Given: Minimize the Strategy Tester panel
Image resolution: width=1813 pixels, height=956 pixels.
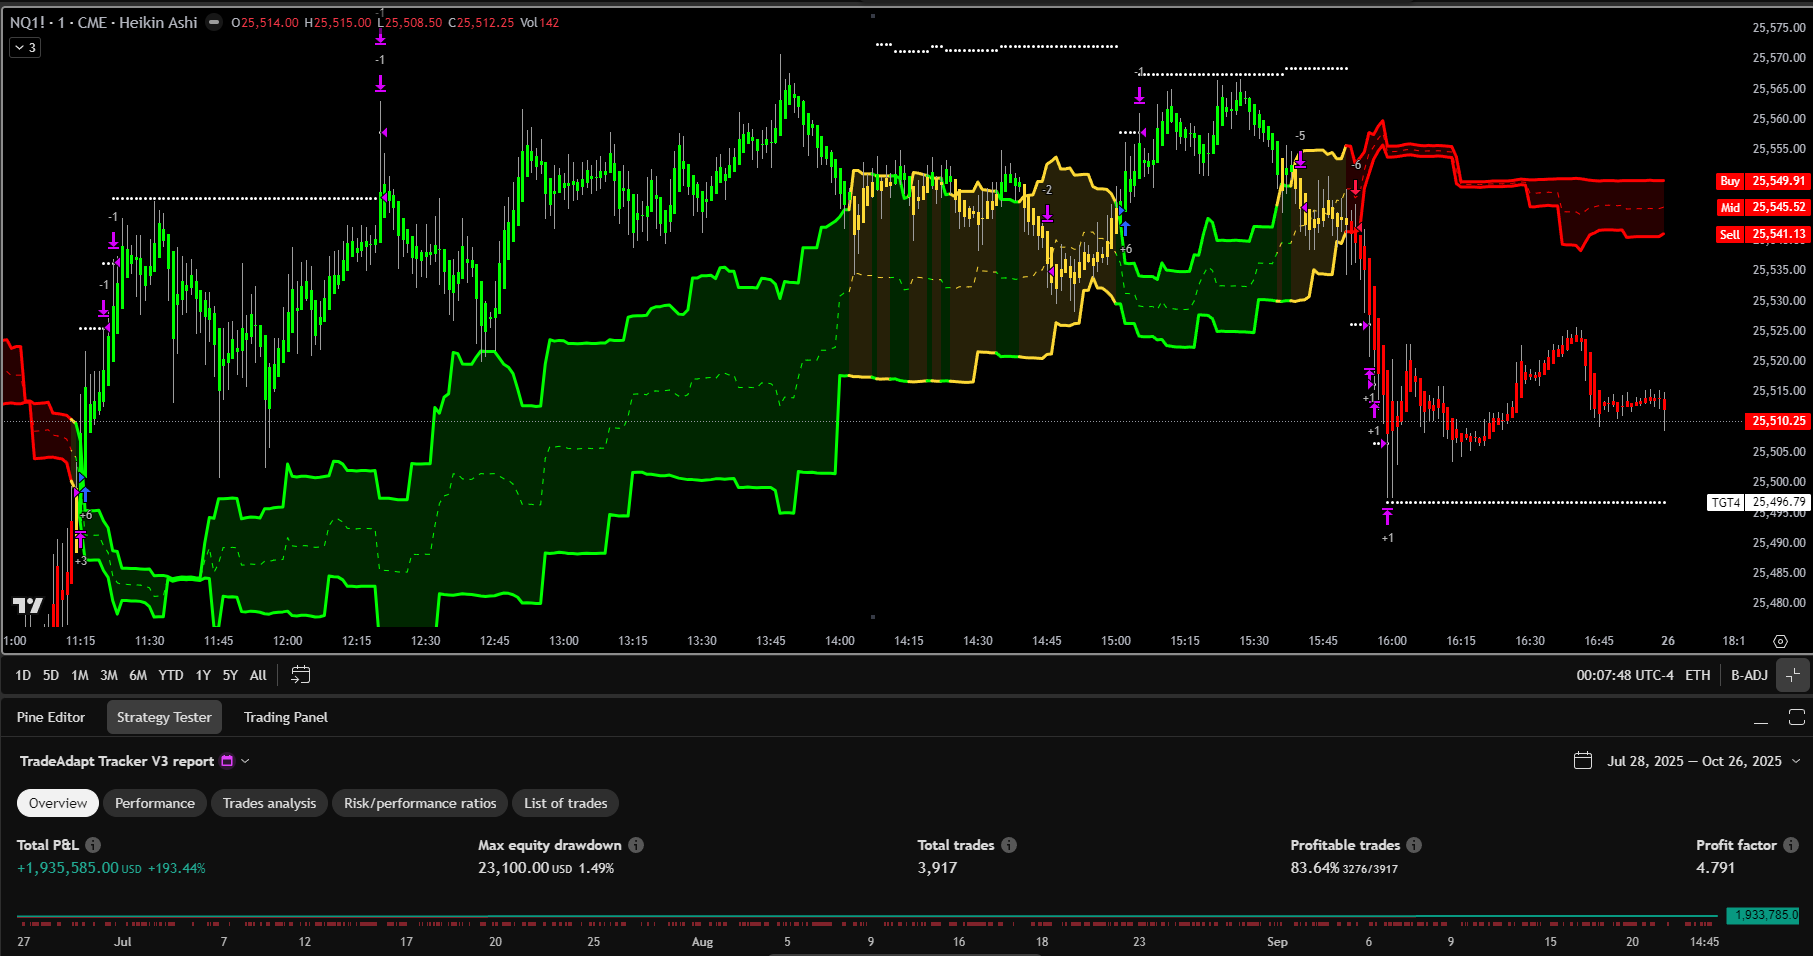Looking at the screenshot, I should coord(1761,718).
